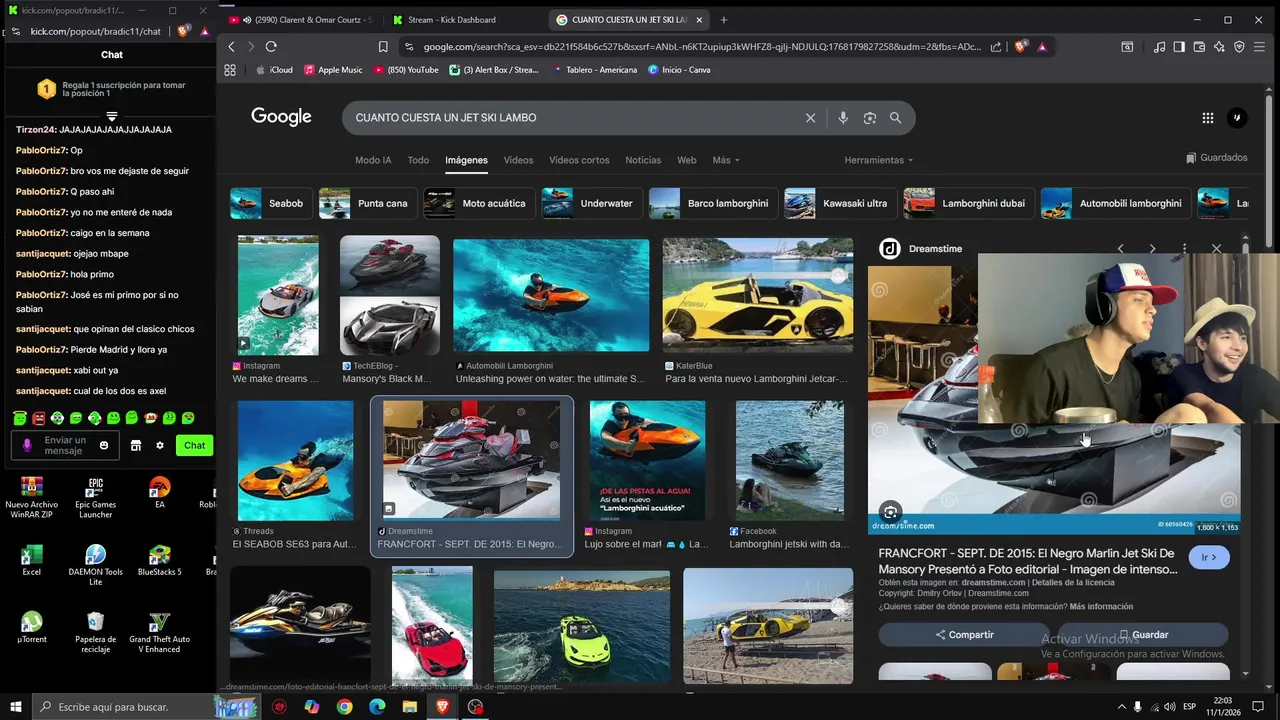Click the green Chat send button
1280x720 pixels.
[x=194, y=445]
